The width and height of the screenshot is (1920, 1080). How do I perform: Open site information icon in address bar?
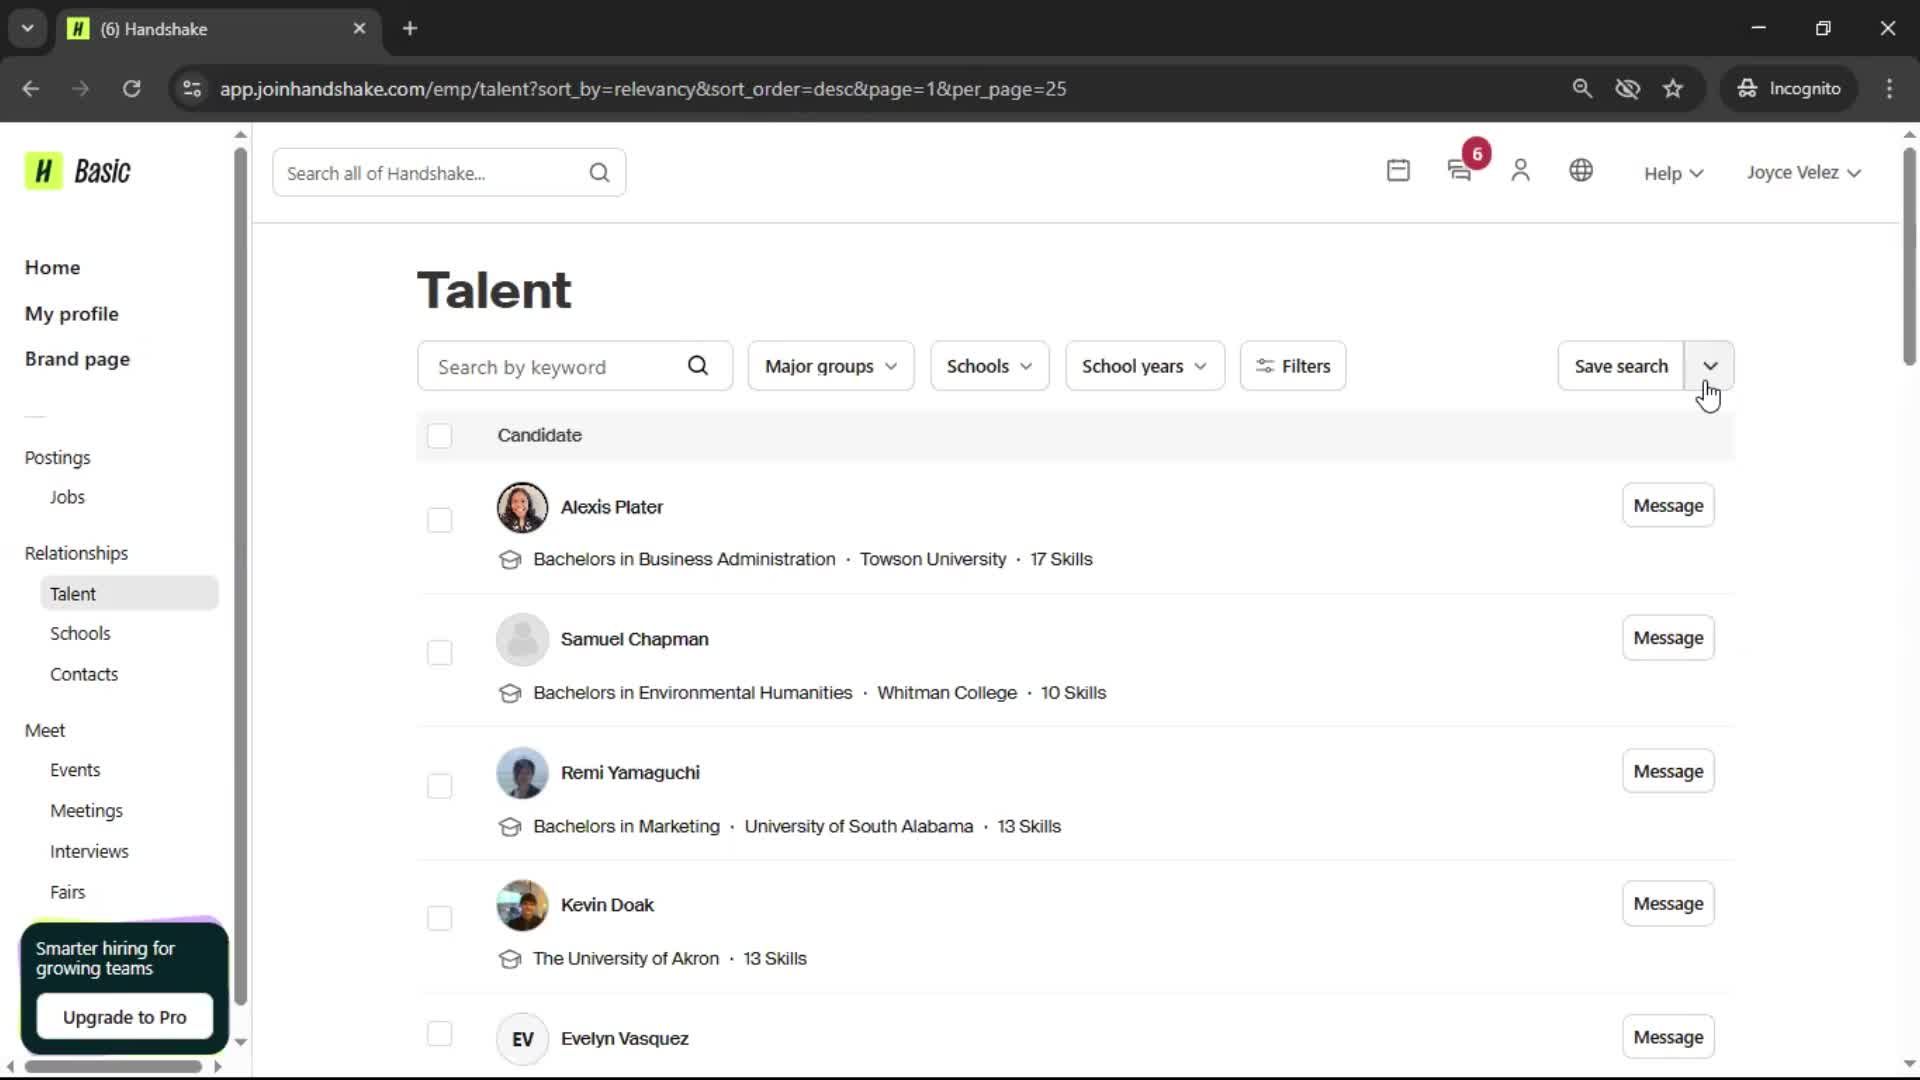coord(192,88)
